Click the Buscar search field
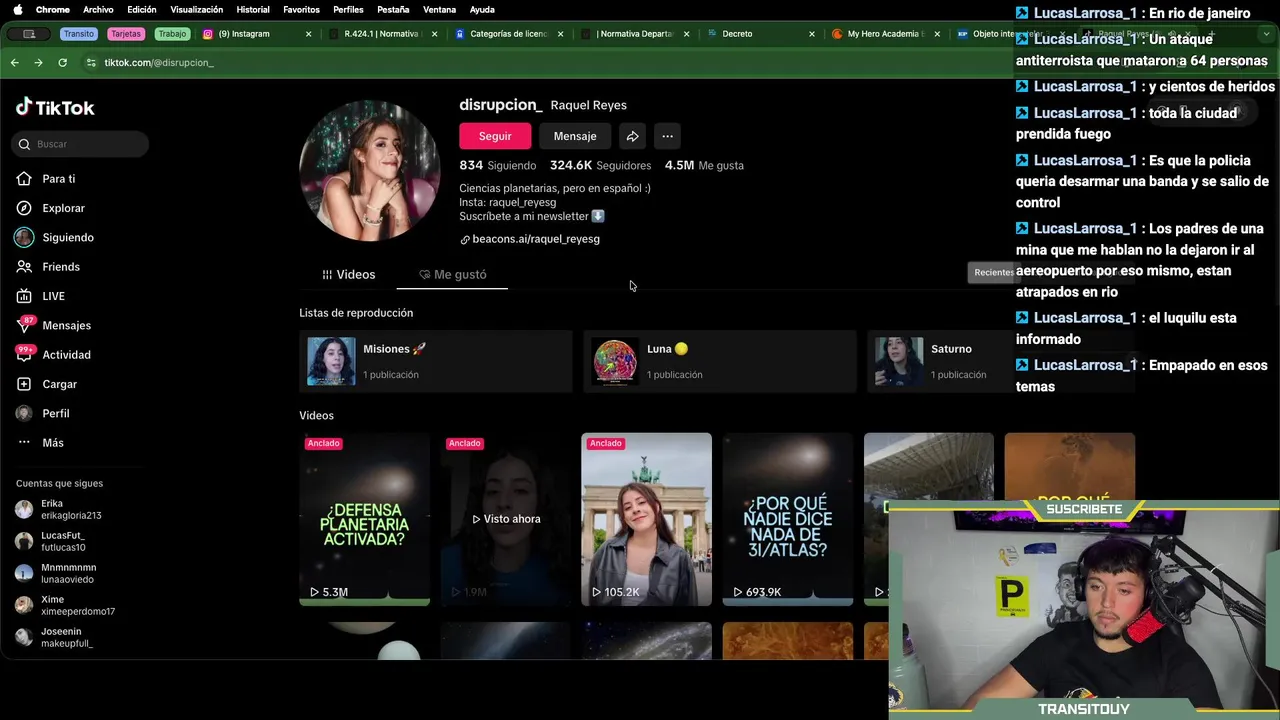 pos(81,144)
